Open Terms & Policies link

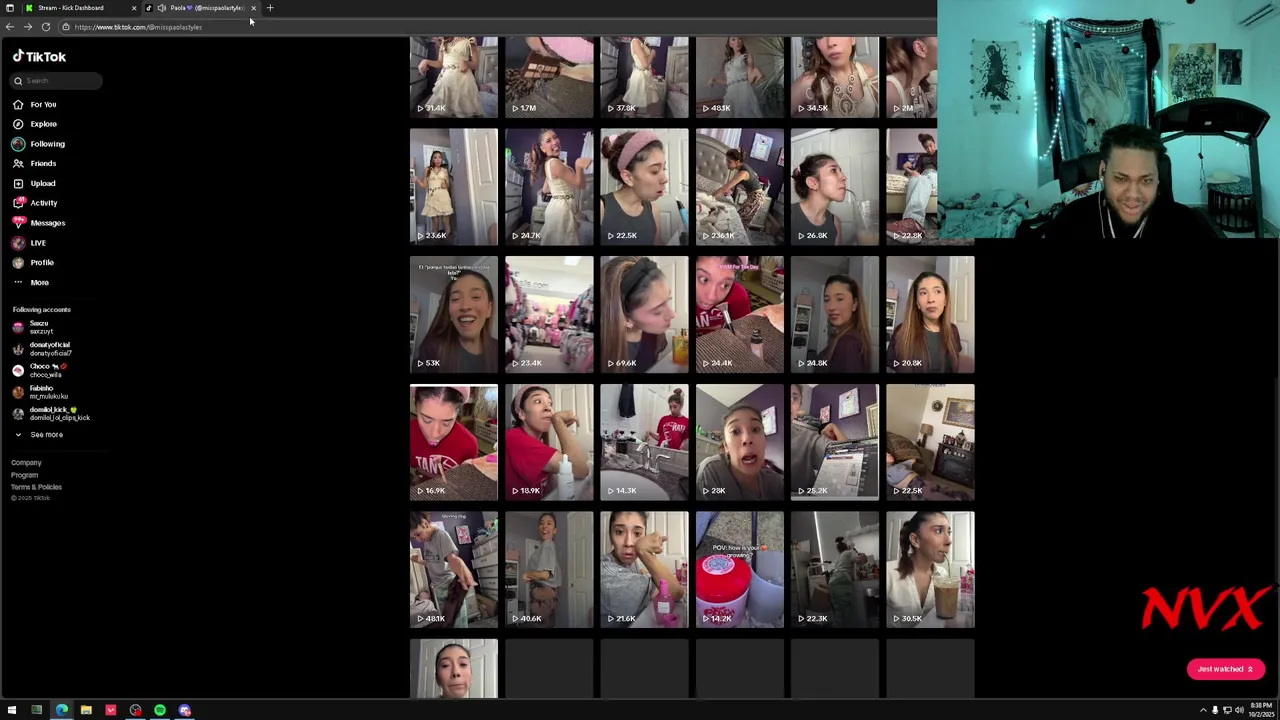click(36, 487)
